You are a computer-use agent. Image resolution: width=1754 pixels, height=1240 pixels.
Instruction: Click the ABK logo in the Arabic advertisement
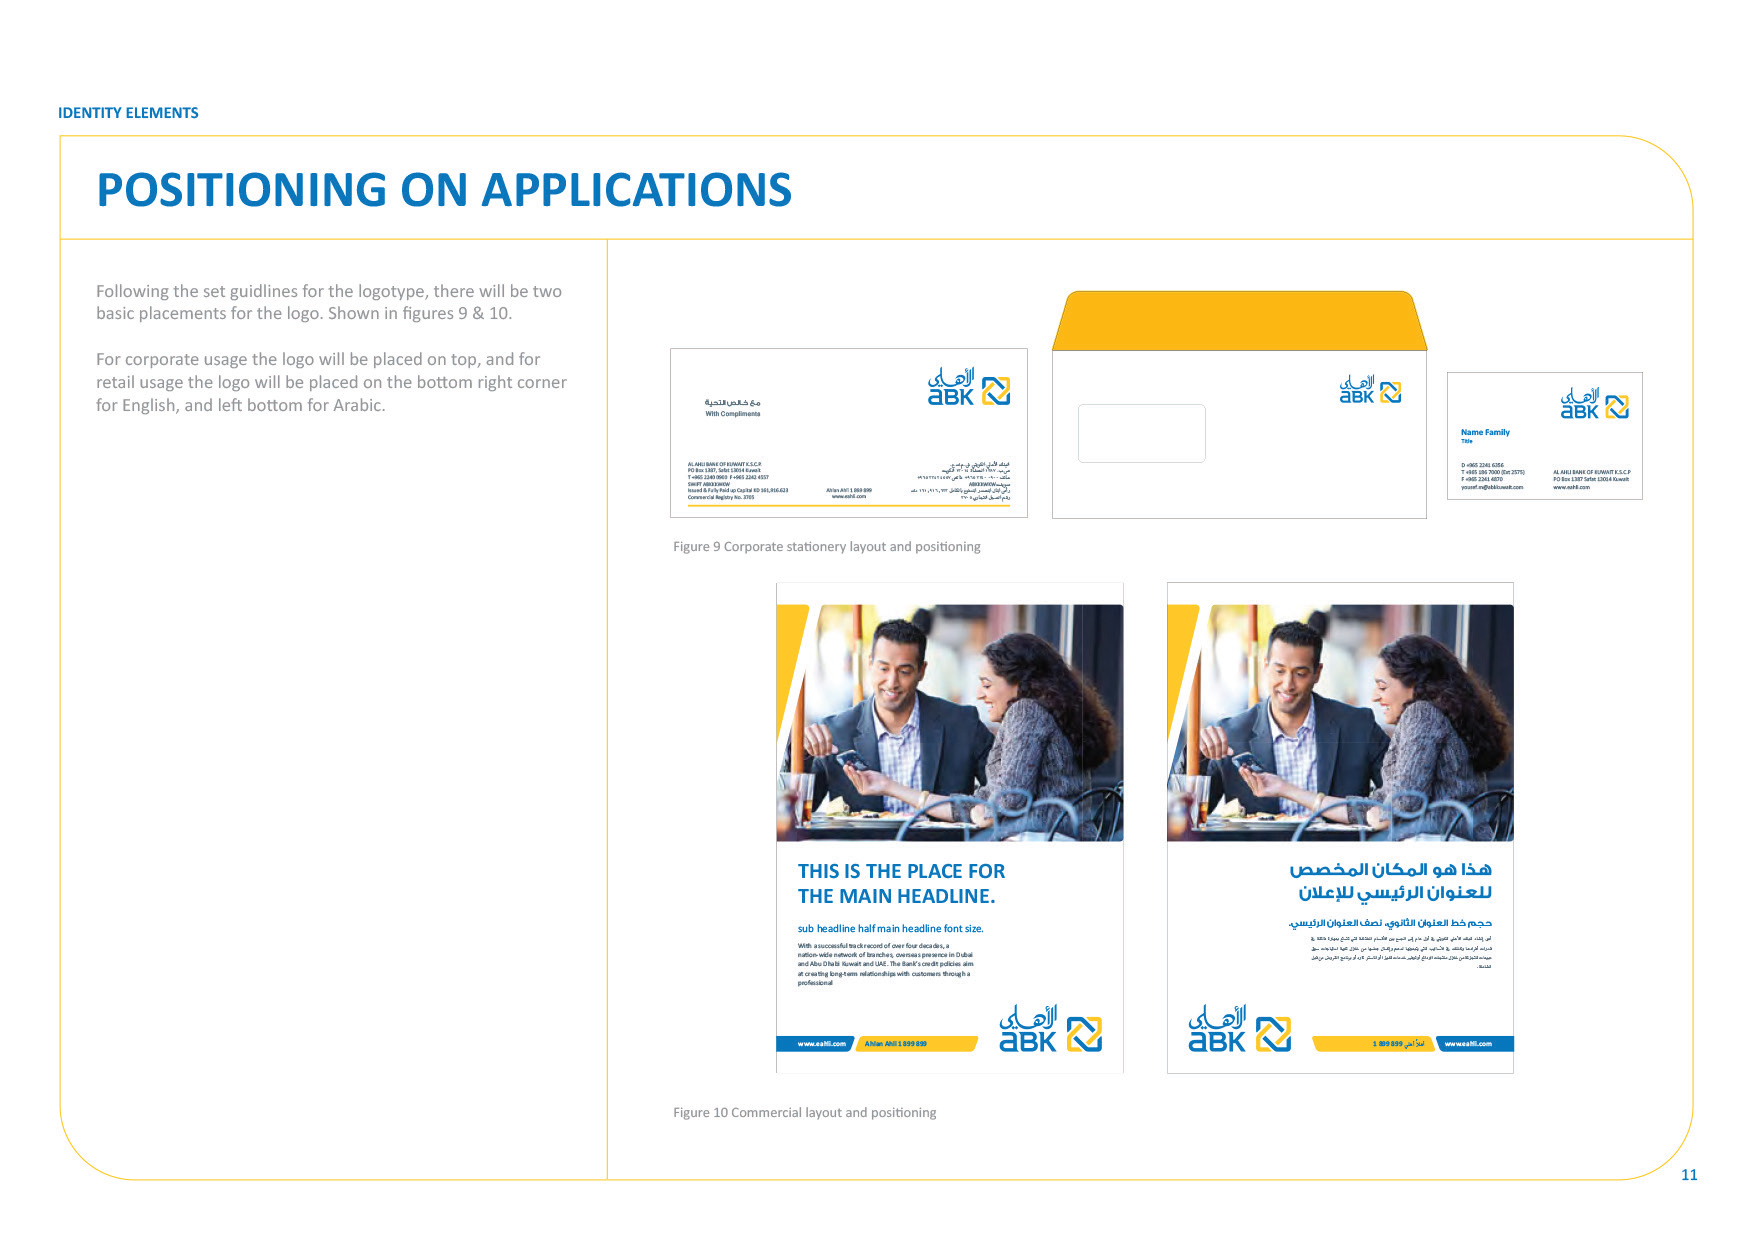1239,1029
